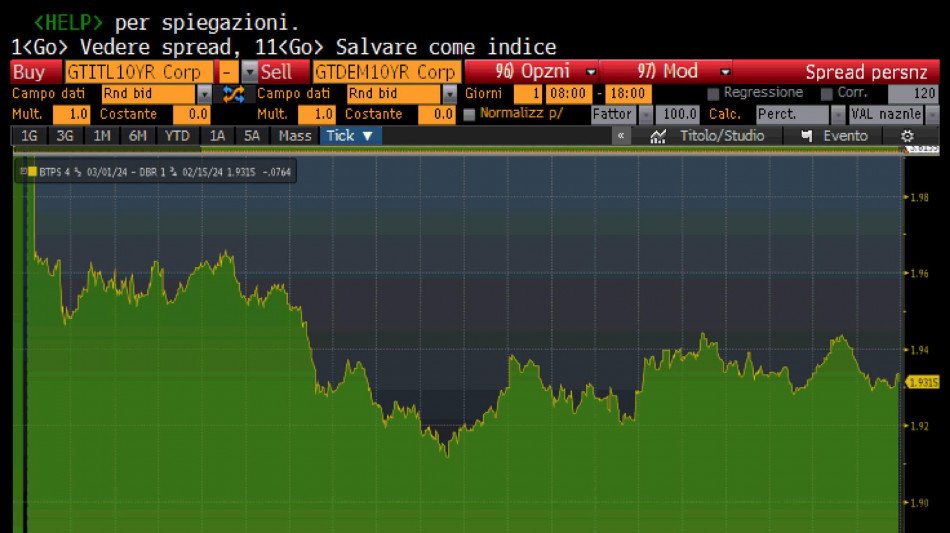The width and height of the screenshot is (950, 533).
Task: Enable the Corr. checkbox
Action: (826, 93)
